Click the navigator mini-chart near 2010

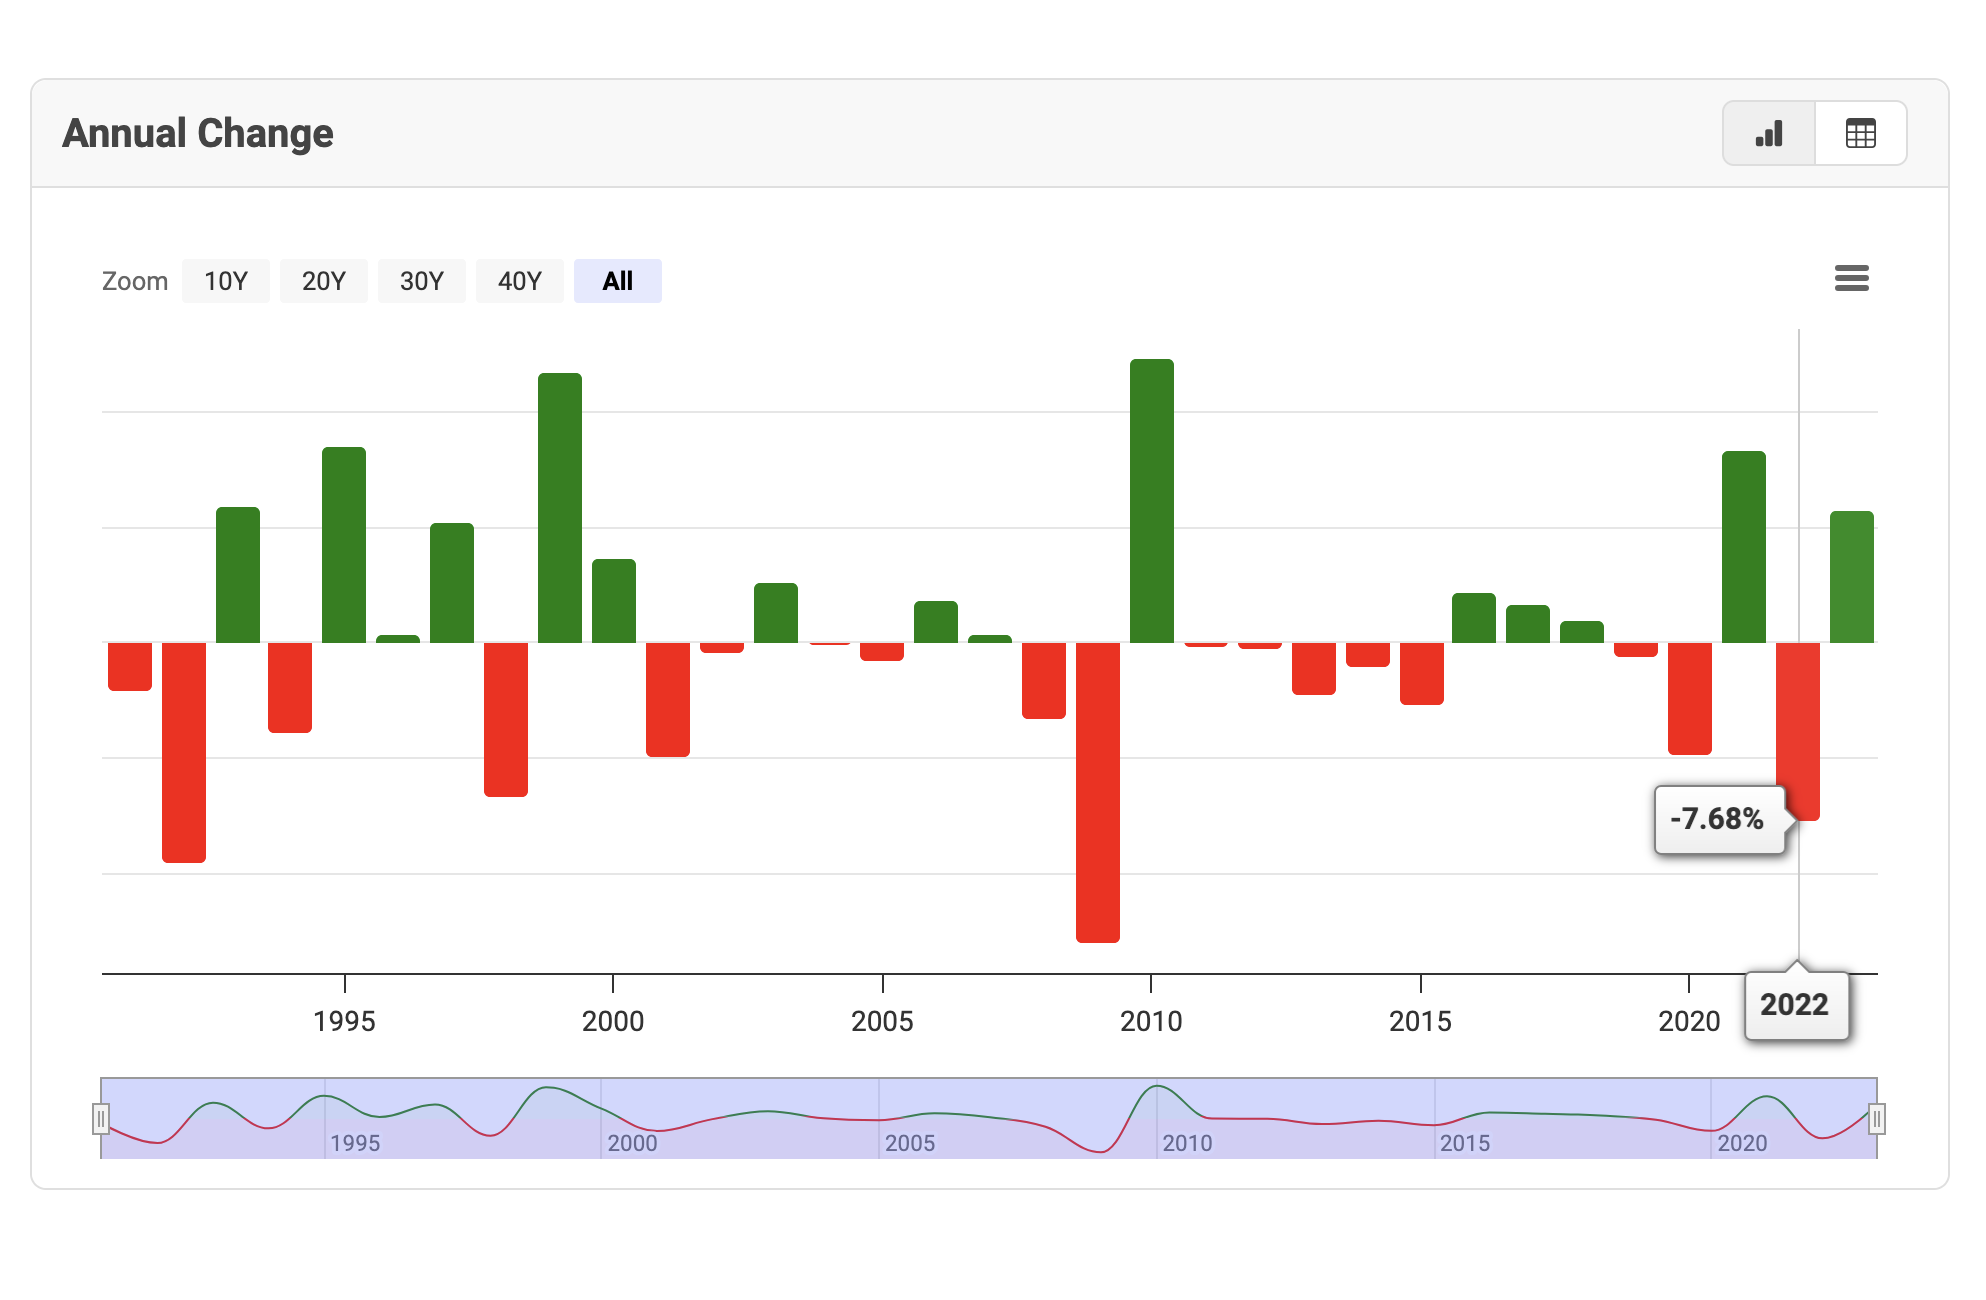1157,1118
